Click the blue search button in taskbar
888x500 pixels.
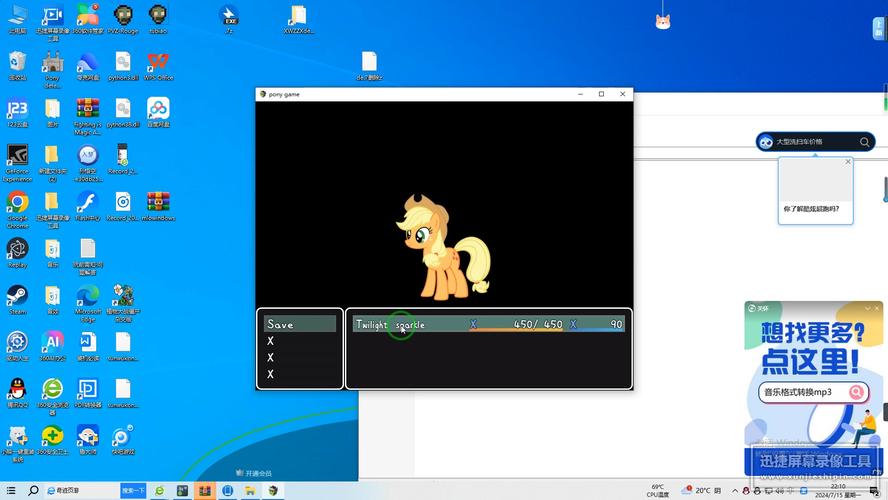coord(133,490)
